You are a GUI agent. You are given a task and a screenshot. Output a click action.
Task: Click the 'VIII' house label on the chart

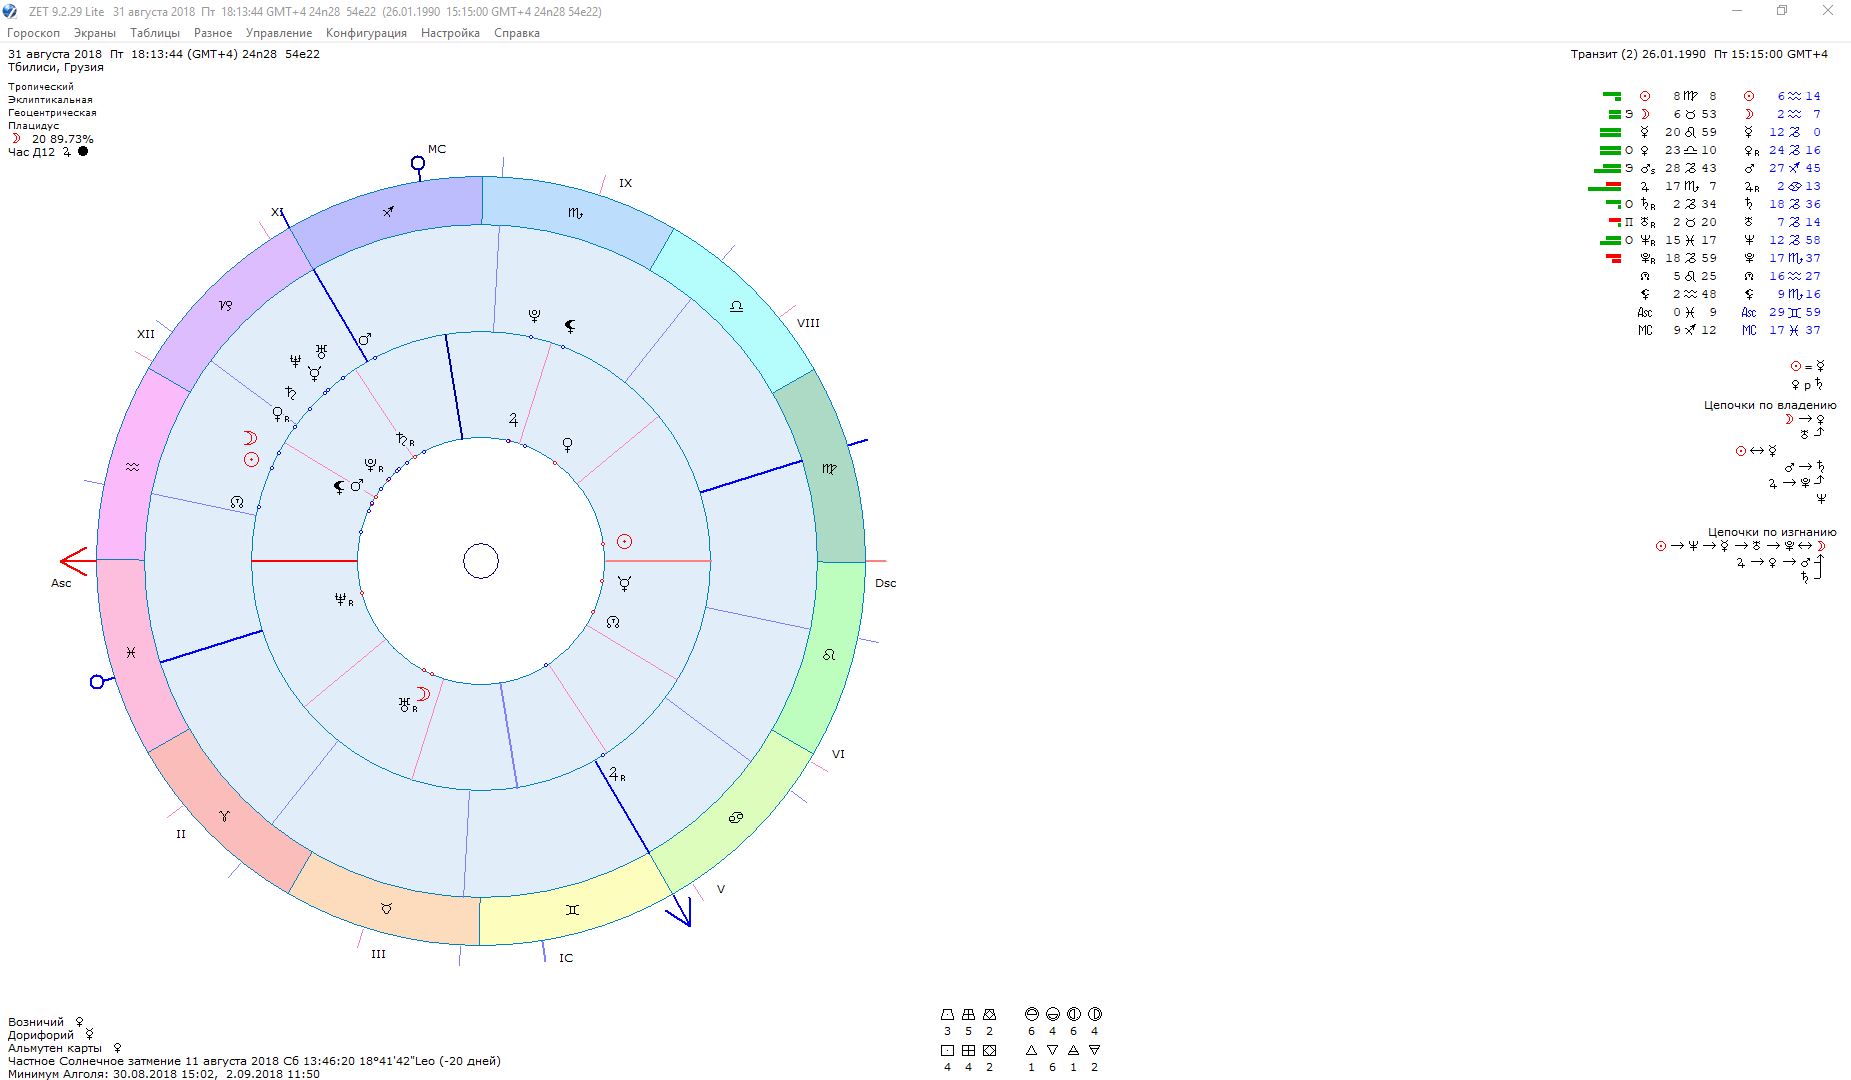point(808,323)
